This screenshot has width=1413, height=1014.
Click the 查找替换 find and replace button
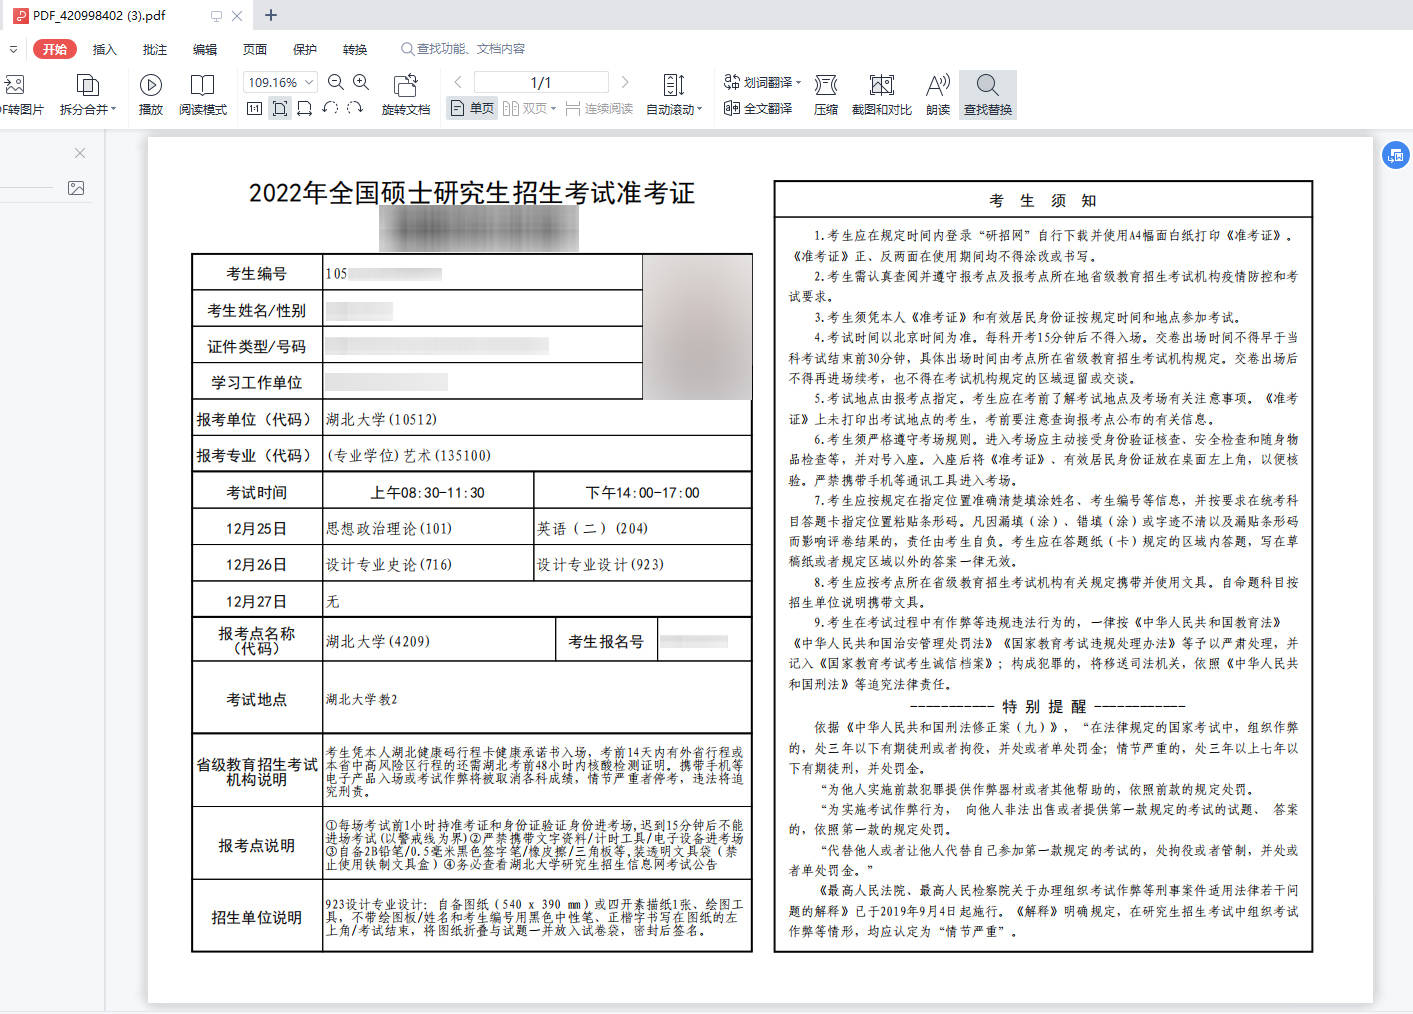click(x=988, y=94)
